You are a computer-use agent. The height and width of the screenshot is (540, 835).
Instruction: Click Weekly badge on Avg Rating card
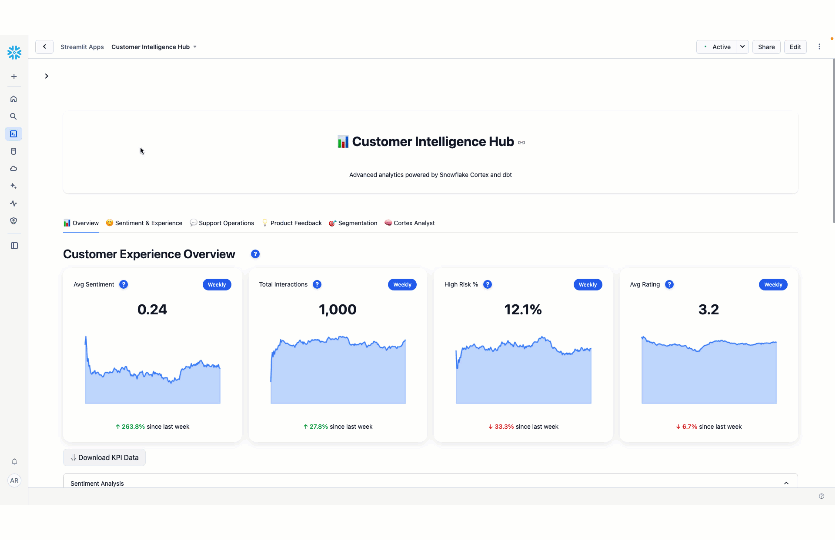[x=773, y=284]
